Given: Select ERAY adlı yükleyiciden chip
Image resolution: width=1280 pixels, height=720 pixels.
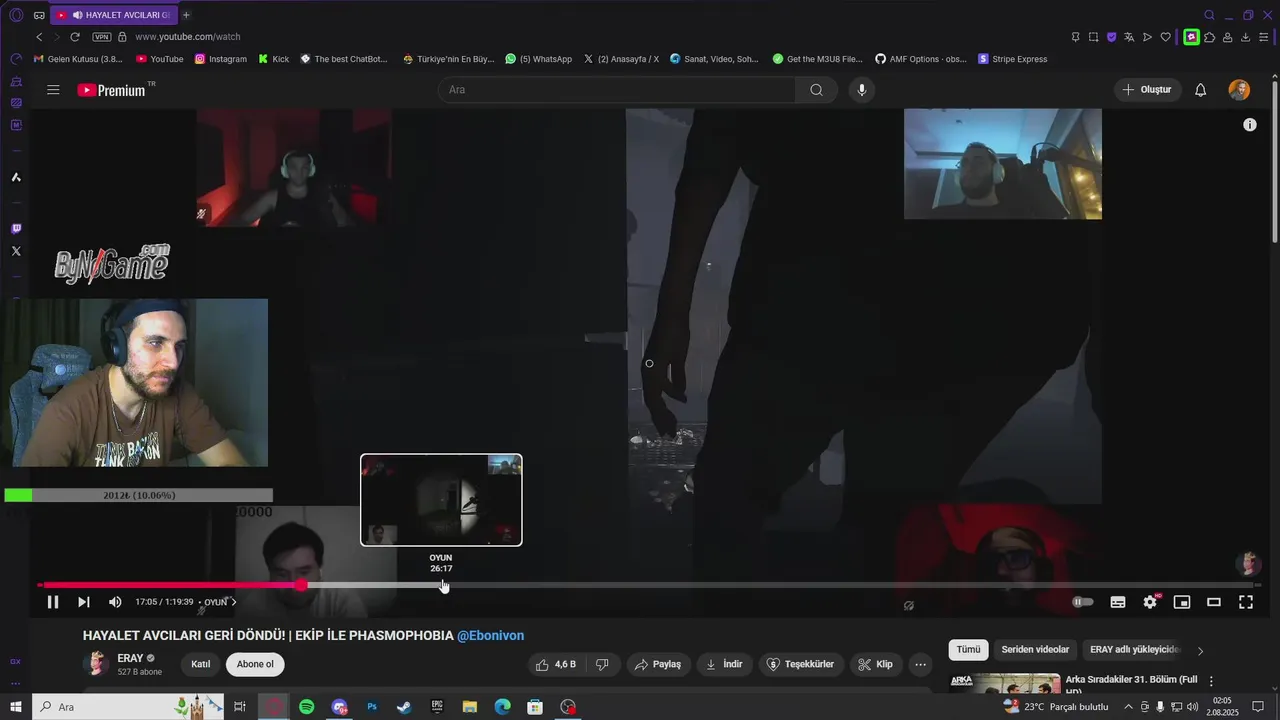Looking at the screenshot, I should [x=1135, y=650].
